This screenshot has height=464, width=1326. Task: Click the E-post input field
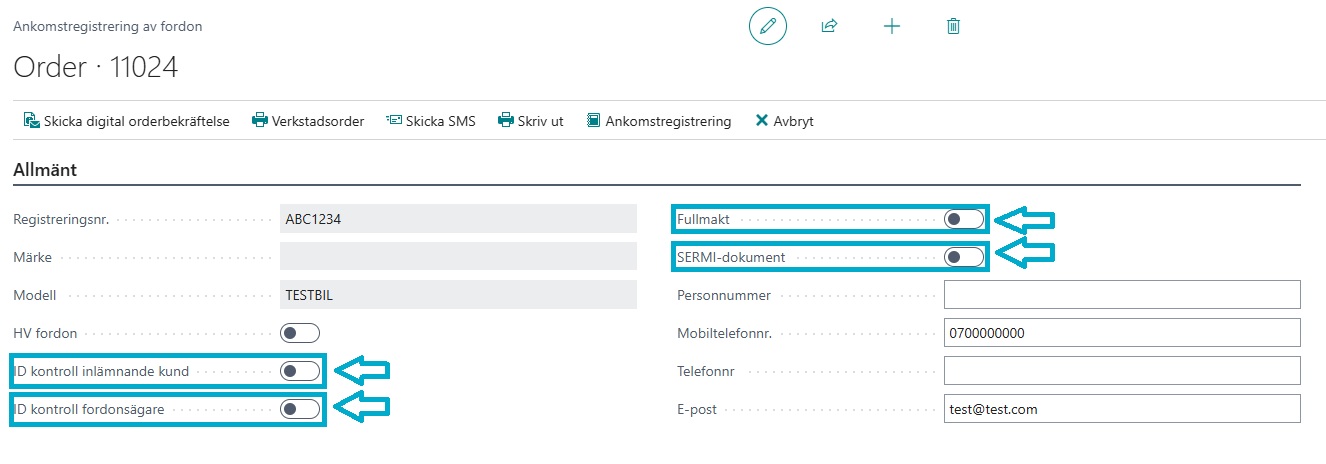pos(1121,409)
